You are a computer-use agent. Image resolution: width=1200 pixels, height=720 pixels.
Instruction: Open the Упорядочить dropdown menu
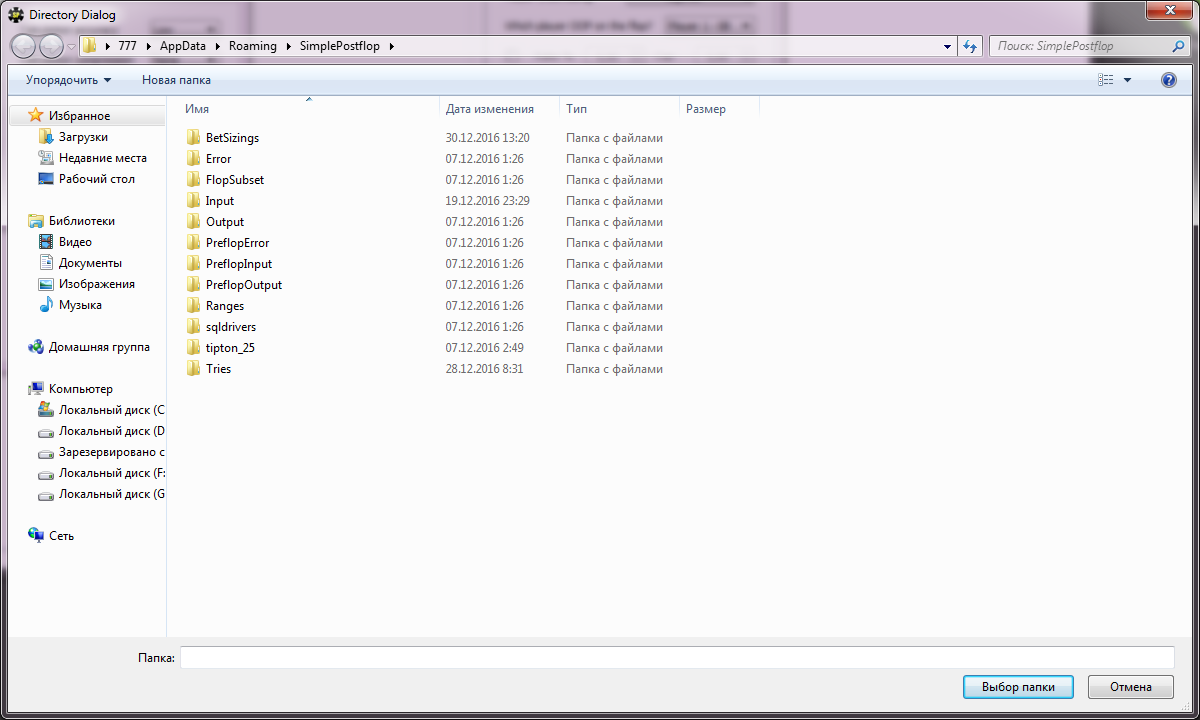(x=68, y=80)
